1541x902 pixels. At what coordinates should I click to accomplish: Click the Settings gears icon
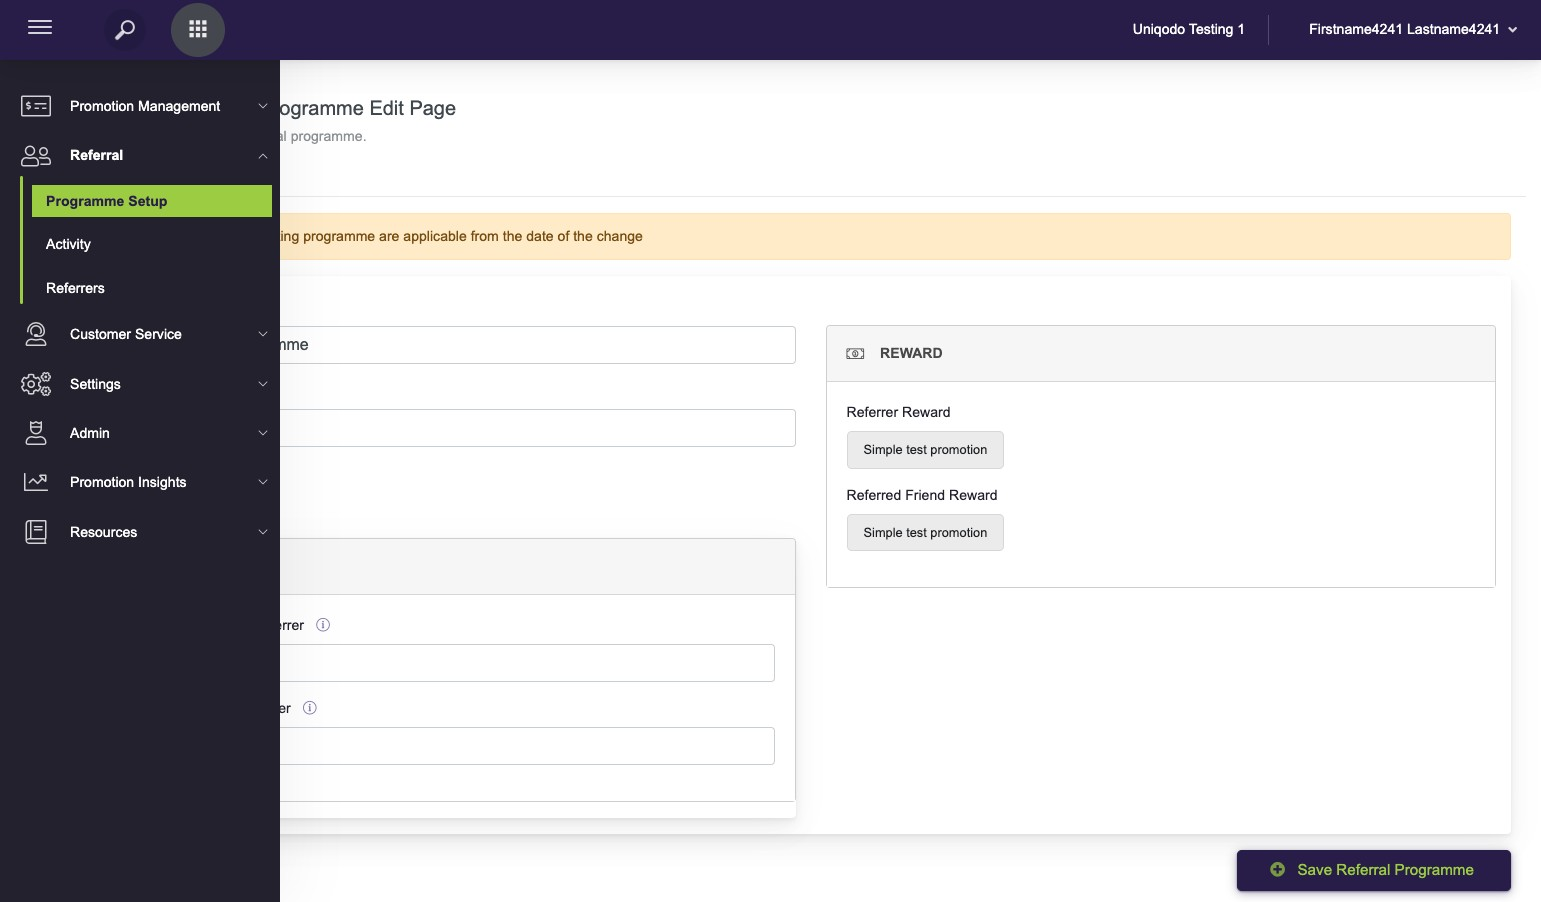tap(36, 384)
